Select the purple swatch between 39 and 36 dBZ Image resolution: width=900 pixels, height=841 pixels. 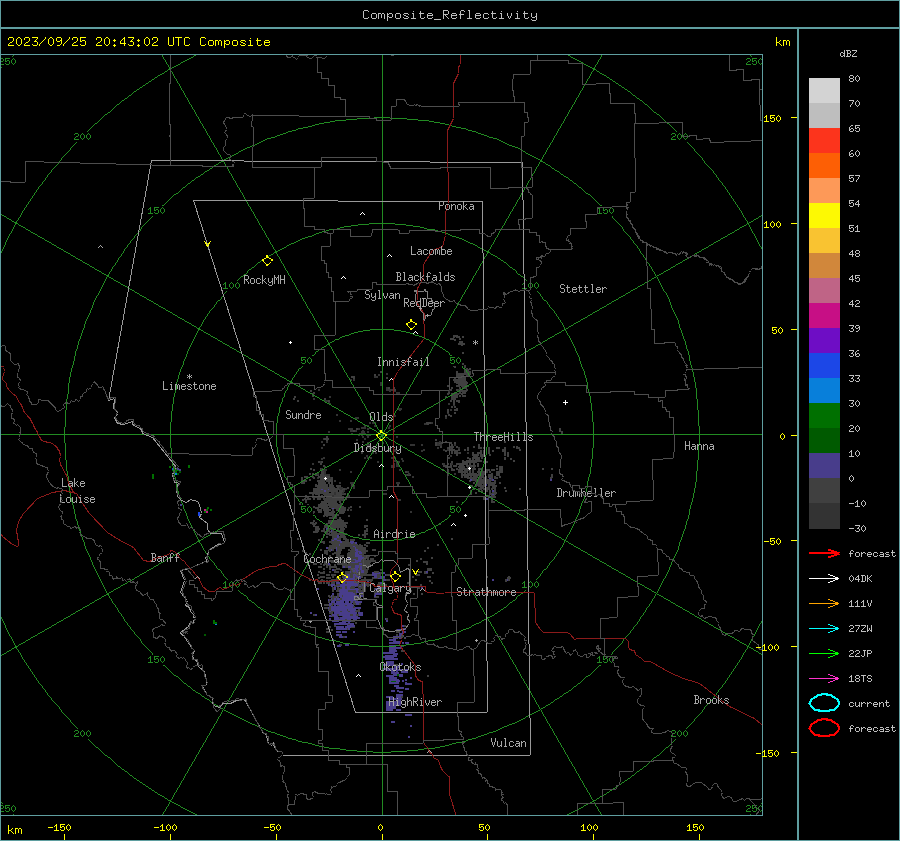(824, 340)
